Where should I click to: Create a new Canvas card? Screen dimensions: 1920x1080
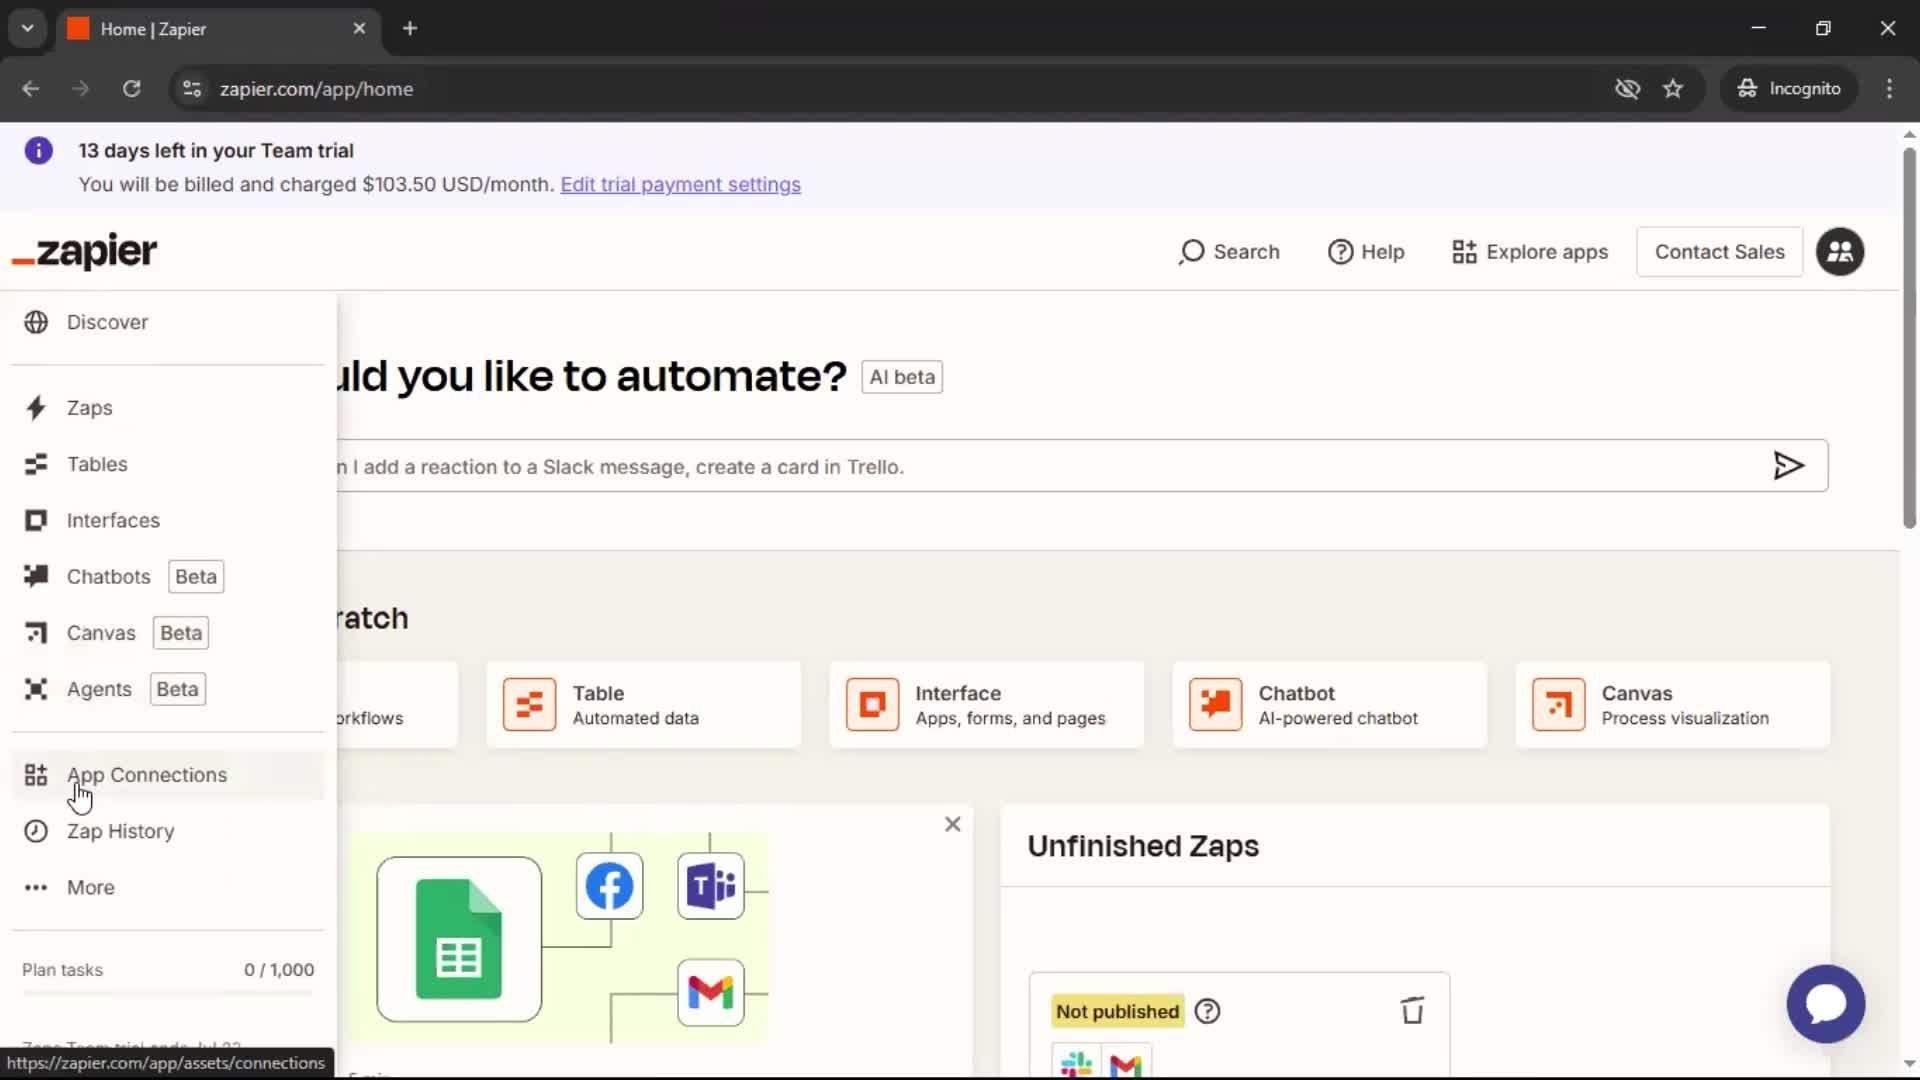tap(1672, 705)
